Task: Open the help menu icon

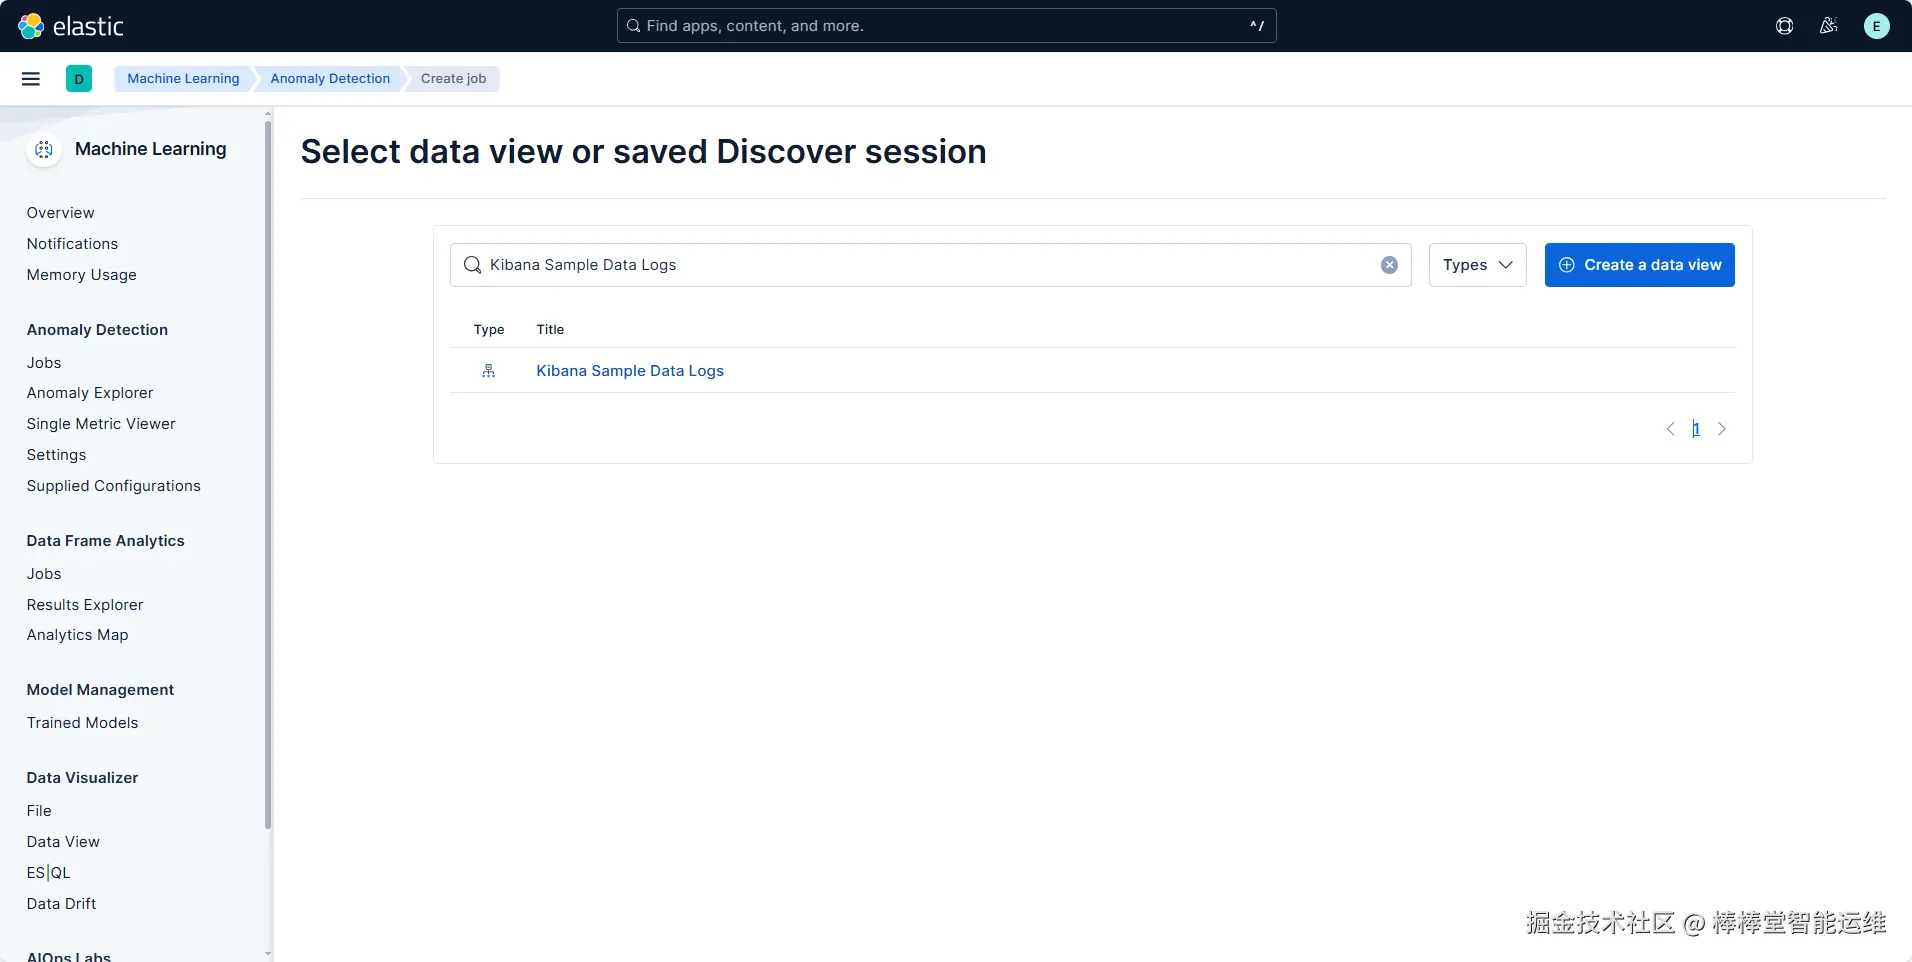Action: point(1784,26)
